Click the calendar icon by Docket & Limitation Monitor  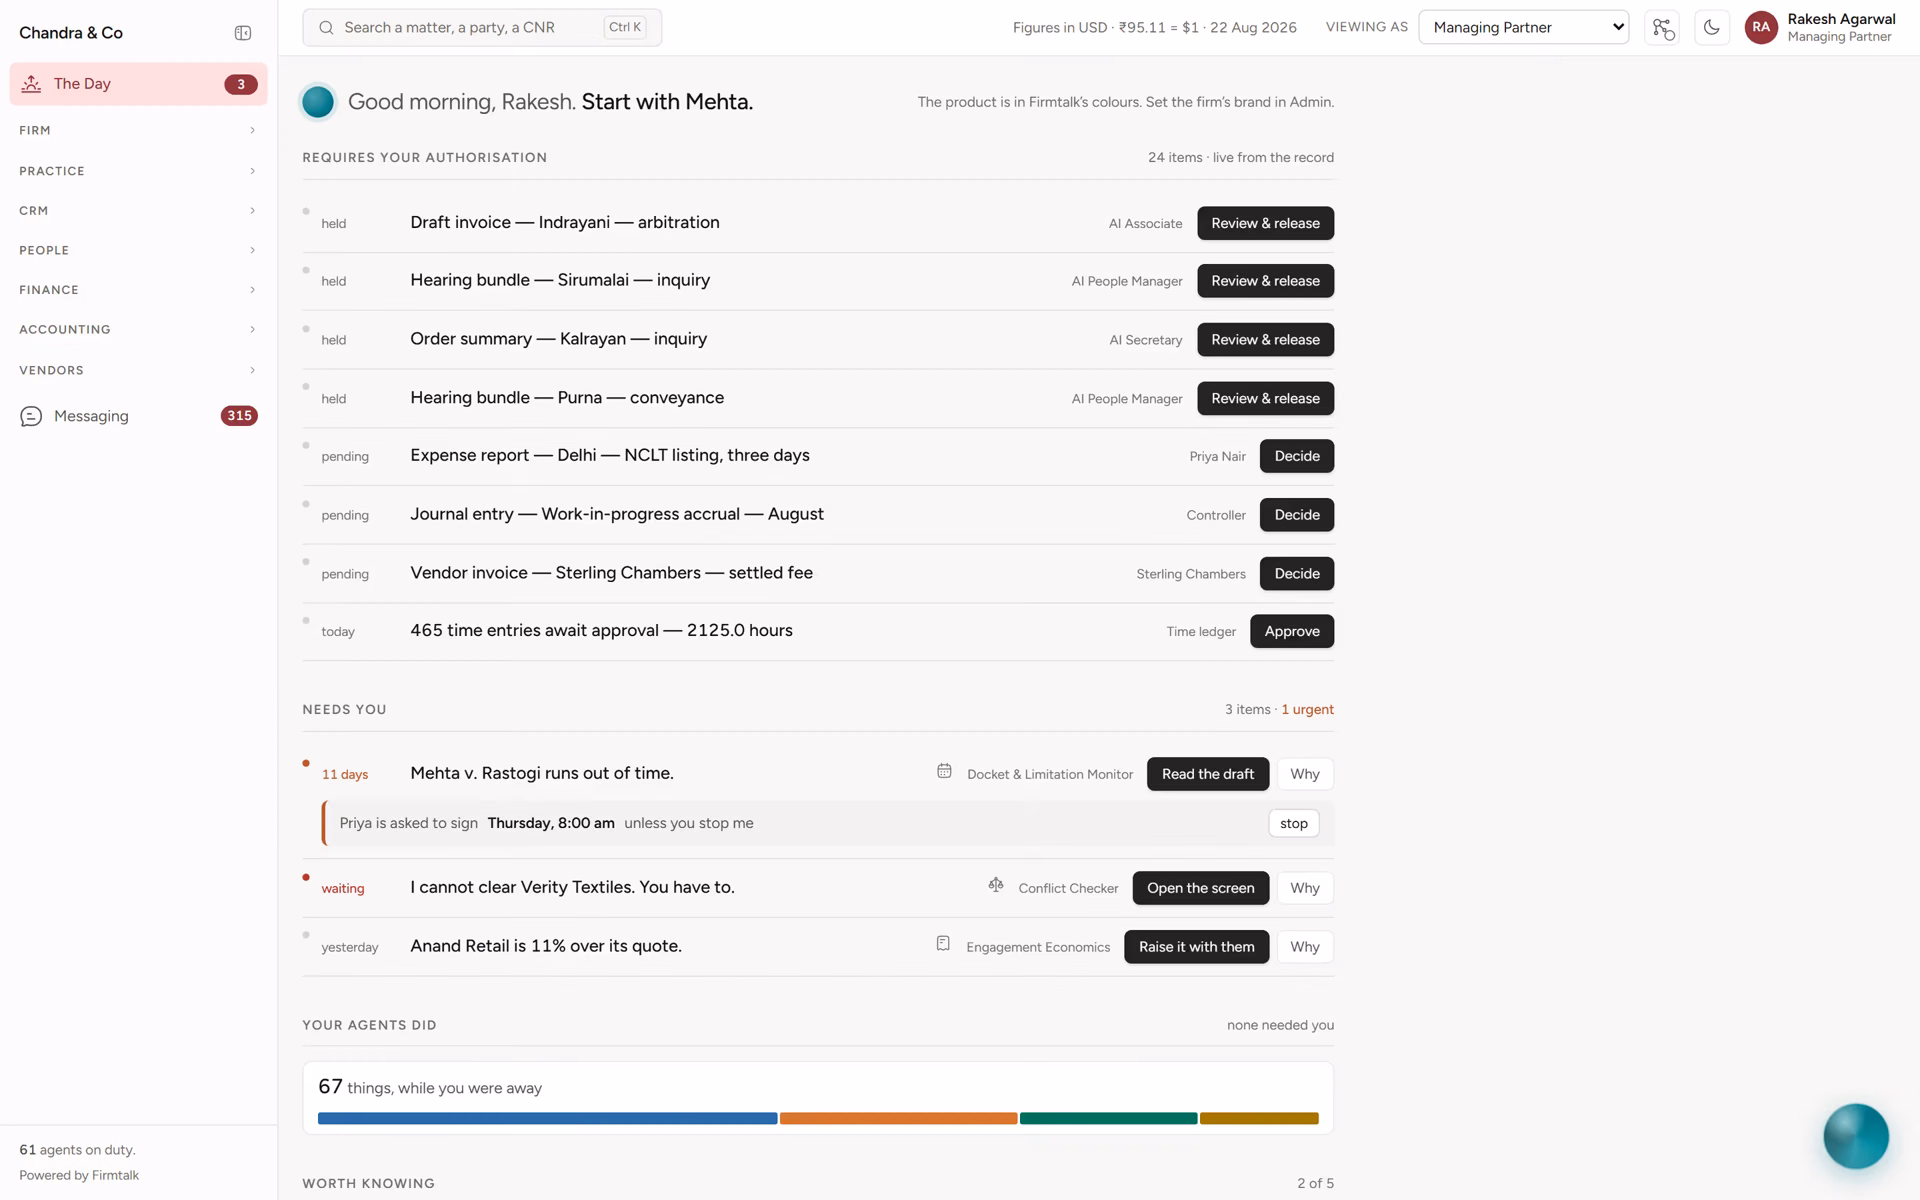[944, 771]
